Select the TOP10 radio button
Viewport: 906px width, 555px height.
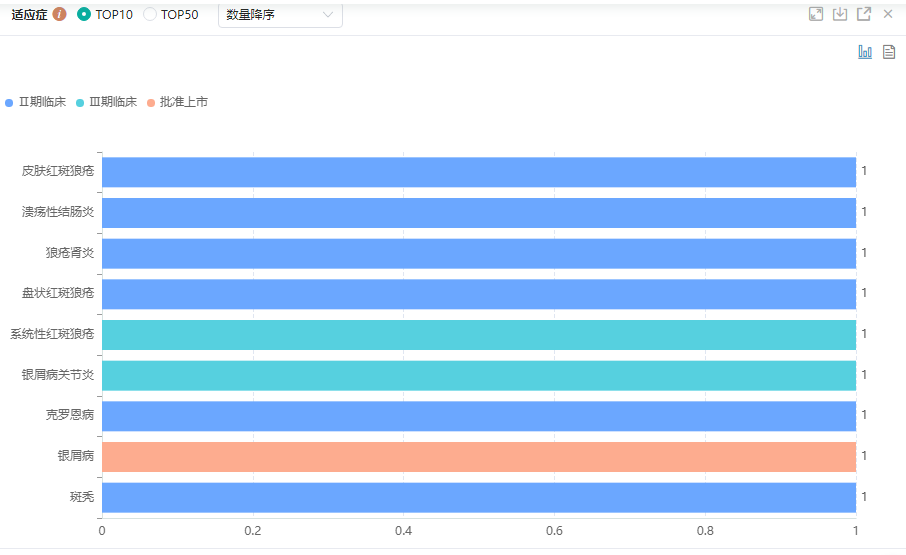tap(84, 15)
